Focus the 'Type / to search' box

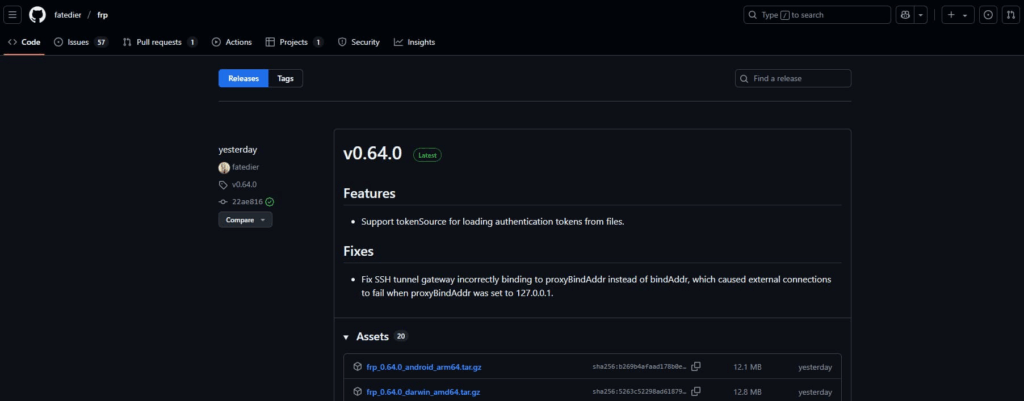pos(817,15)
